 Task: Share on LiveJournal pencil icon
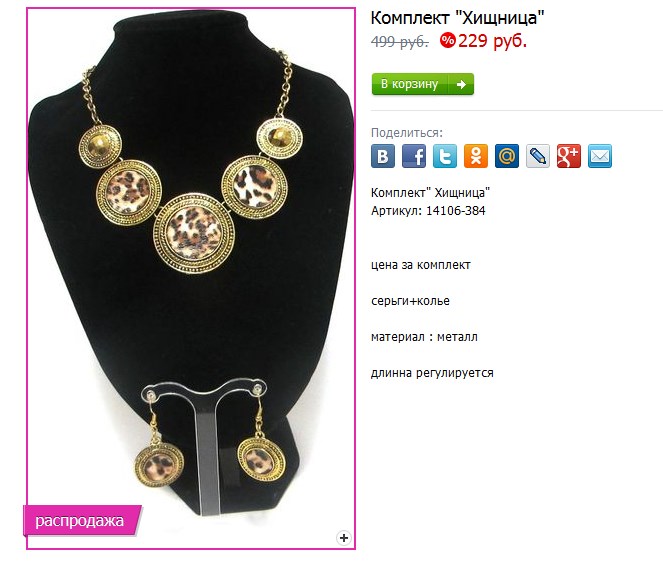(x=538, y=156)
